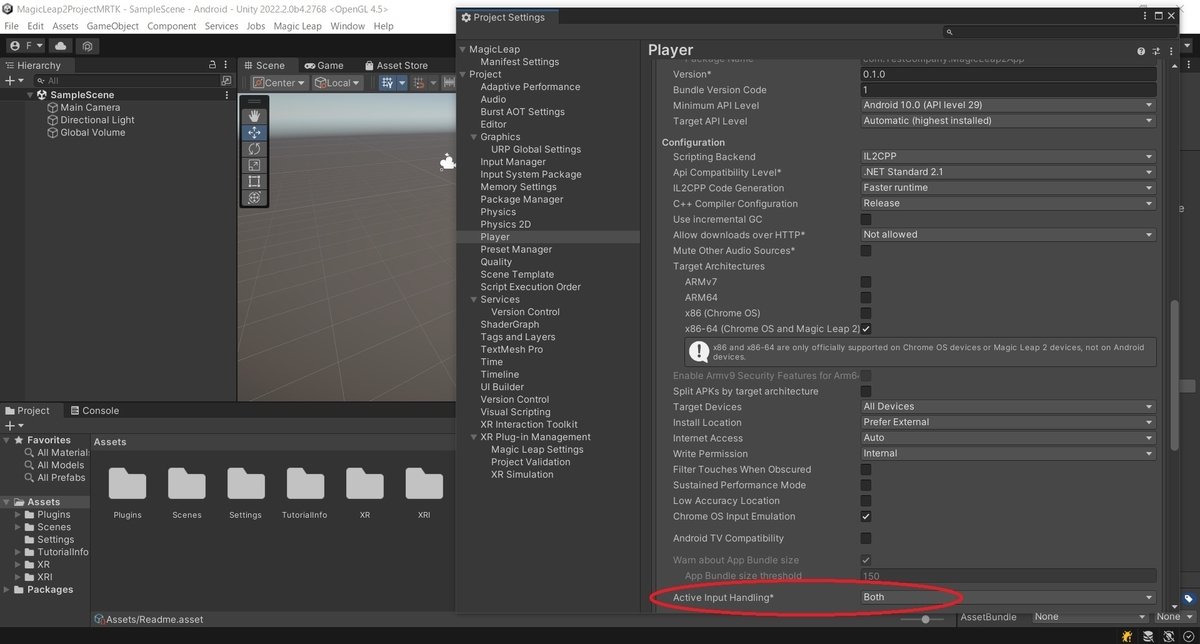Image resolution: width=1200 pixels, height=644 pixels.
Task: Select the Hand view tool in Scene
Action: click(x=254, y=116)
